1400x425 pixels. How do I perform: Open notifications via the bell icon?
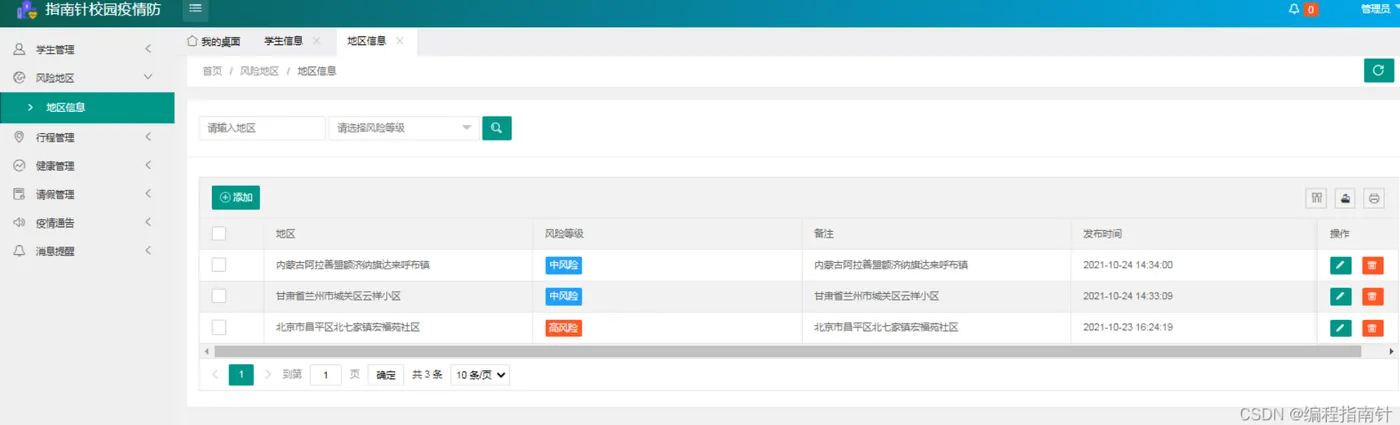[x=1294, y=9]
